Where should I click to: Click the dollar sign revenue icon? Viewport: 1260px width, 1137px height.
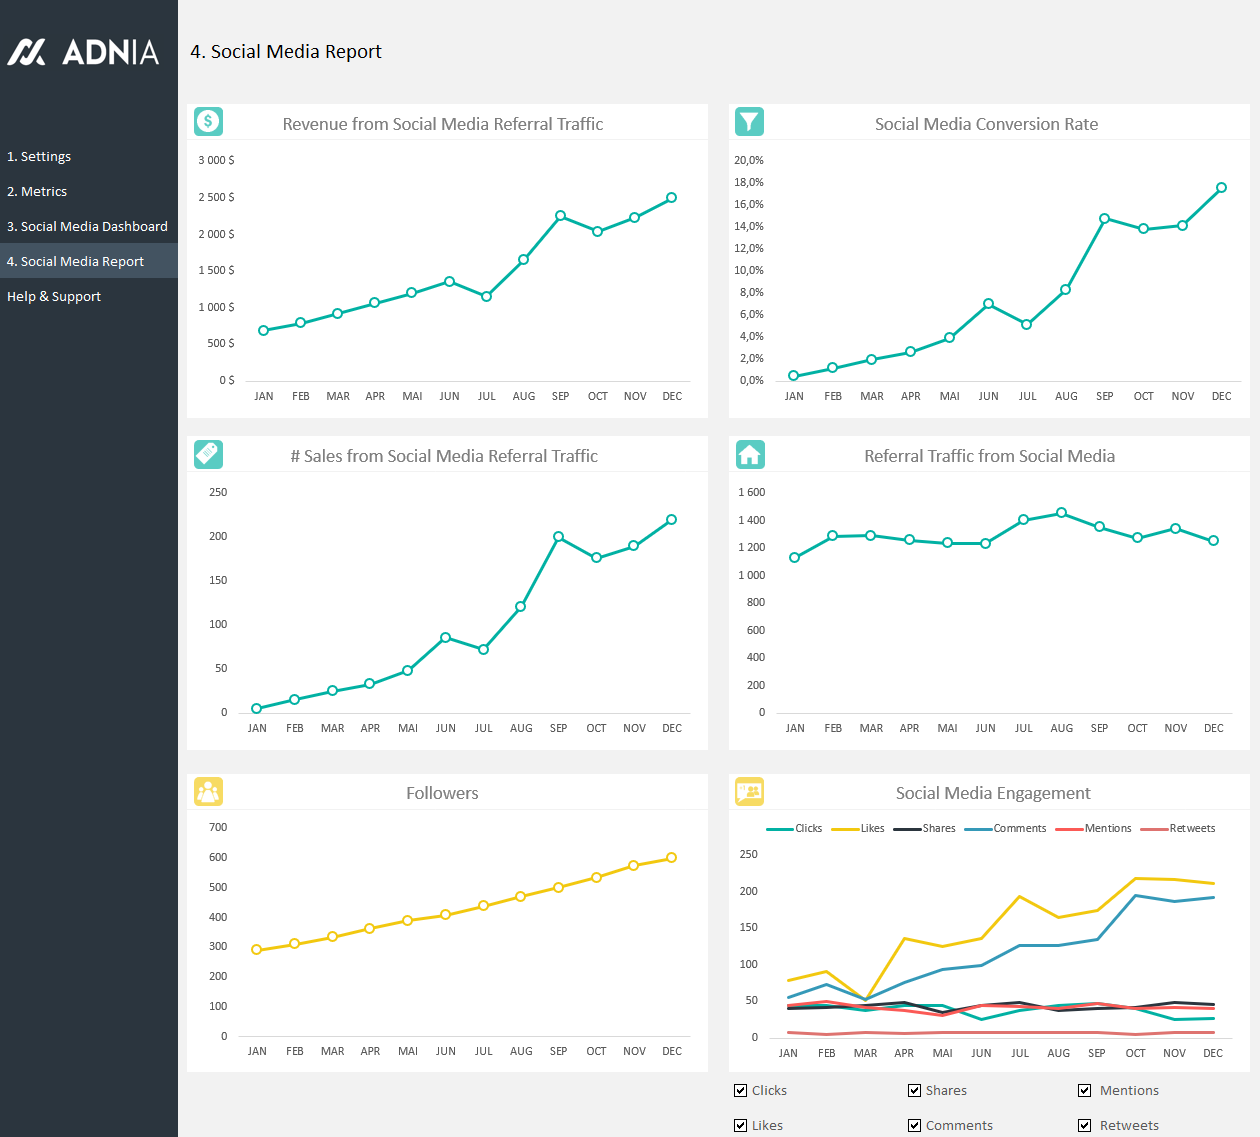pos(208,122)
